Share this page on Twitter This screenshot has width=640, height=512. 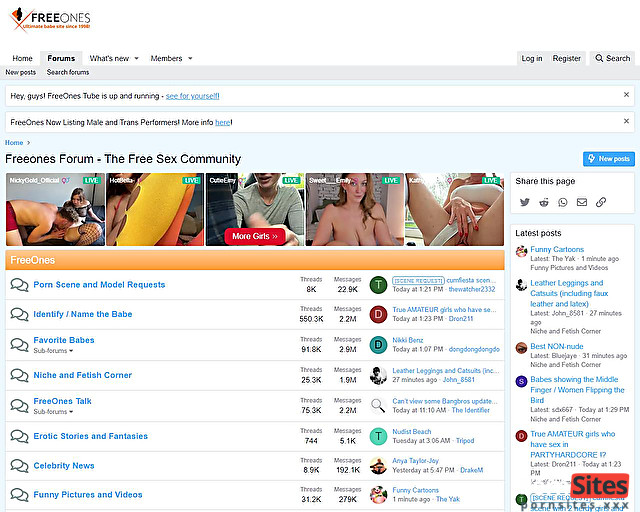[524, 202]
